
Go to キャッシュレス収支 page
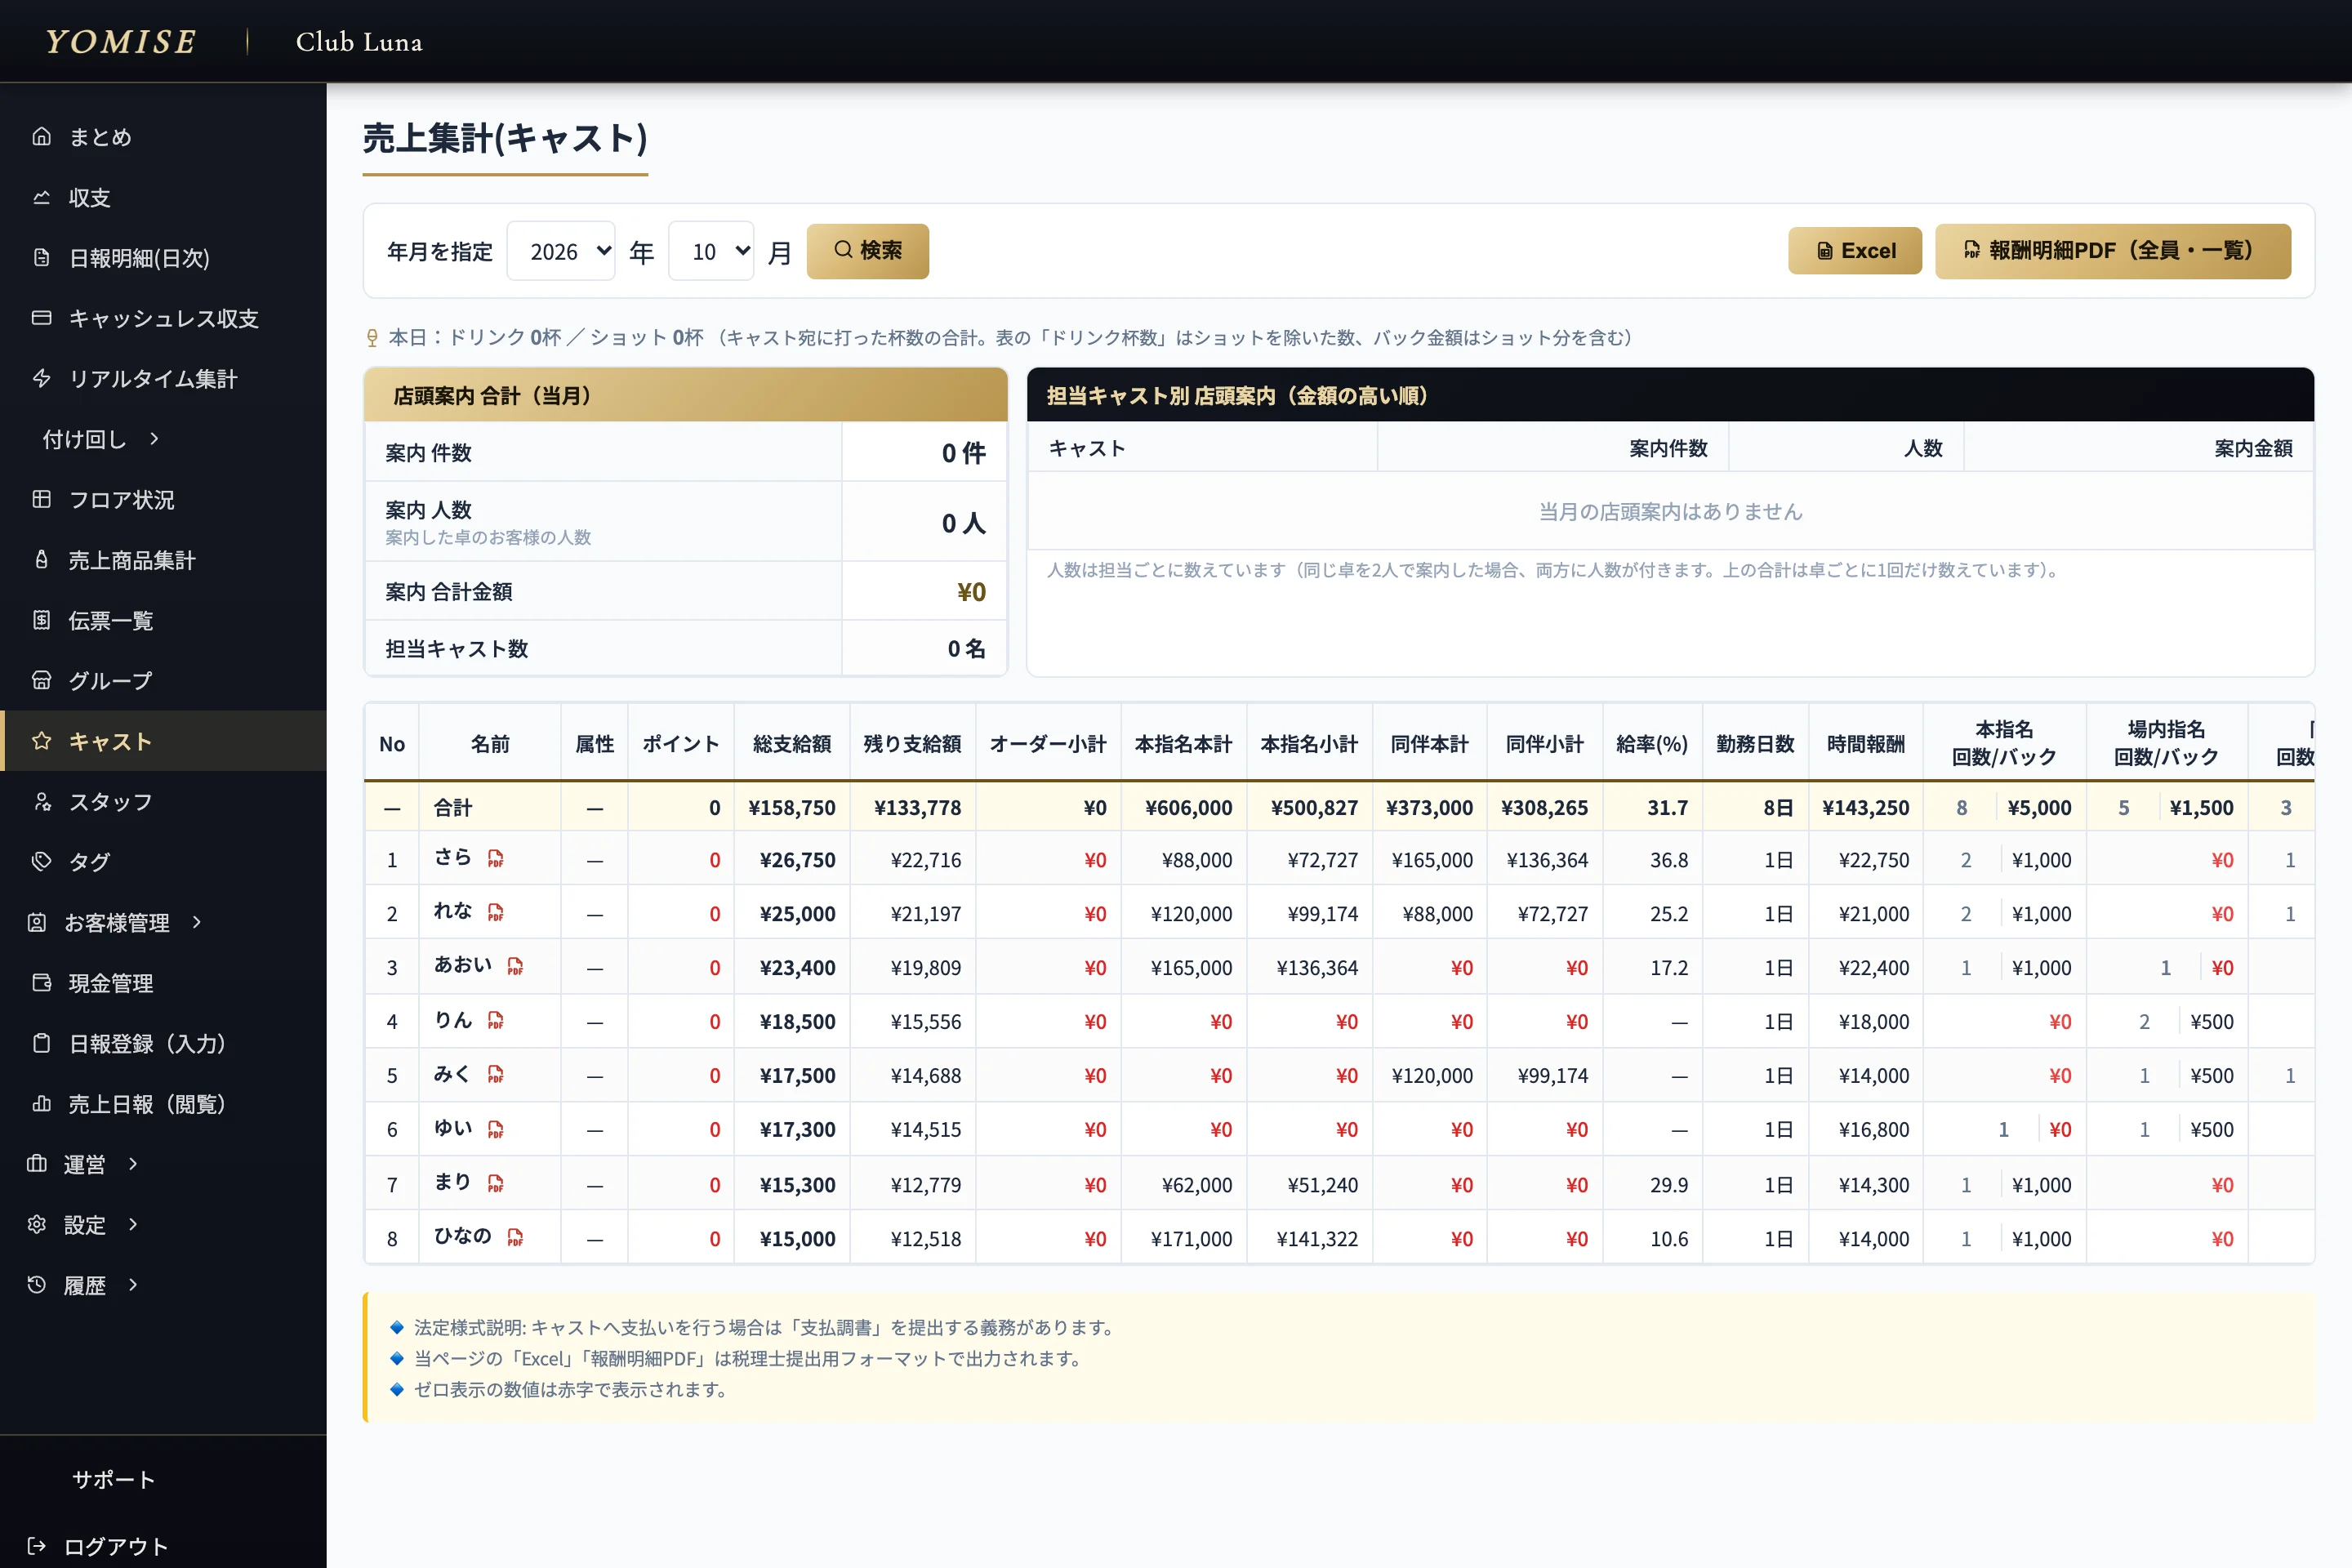163,318
